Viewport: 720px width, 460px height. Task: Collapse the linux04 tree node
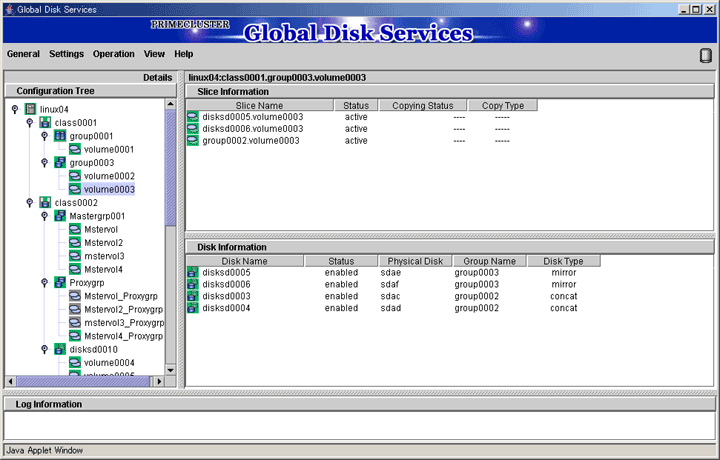pos(15,109)
